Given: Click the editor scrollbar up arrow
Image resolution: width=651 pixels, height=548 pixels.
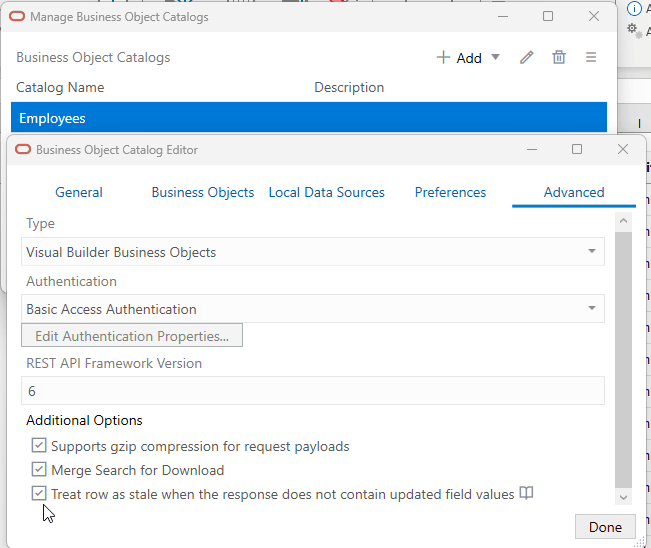Looking at the screenshot, I should pyautogui.click(x=623, y=221).
